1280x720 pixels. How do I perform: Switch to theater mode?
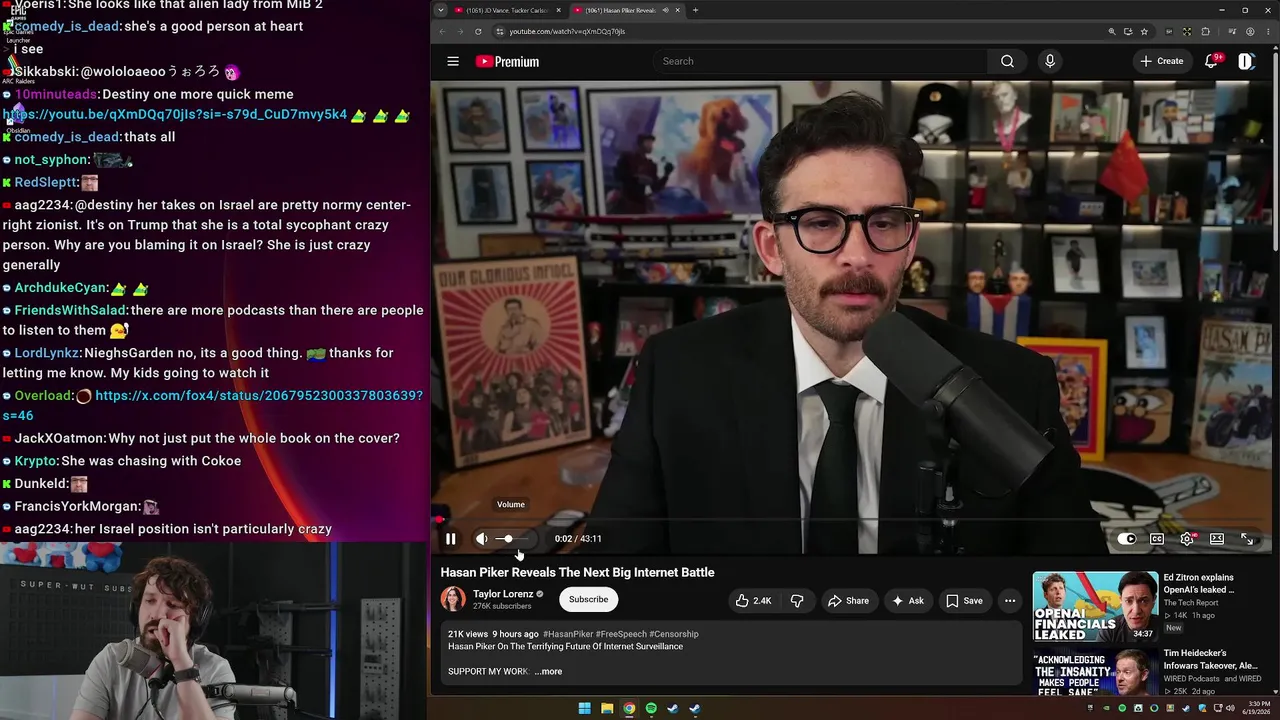[1217, 539]
